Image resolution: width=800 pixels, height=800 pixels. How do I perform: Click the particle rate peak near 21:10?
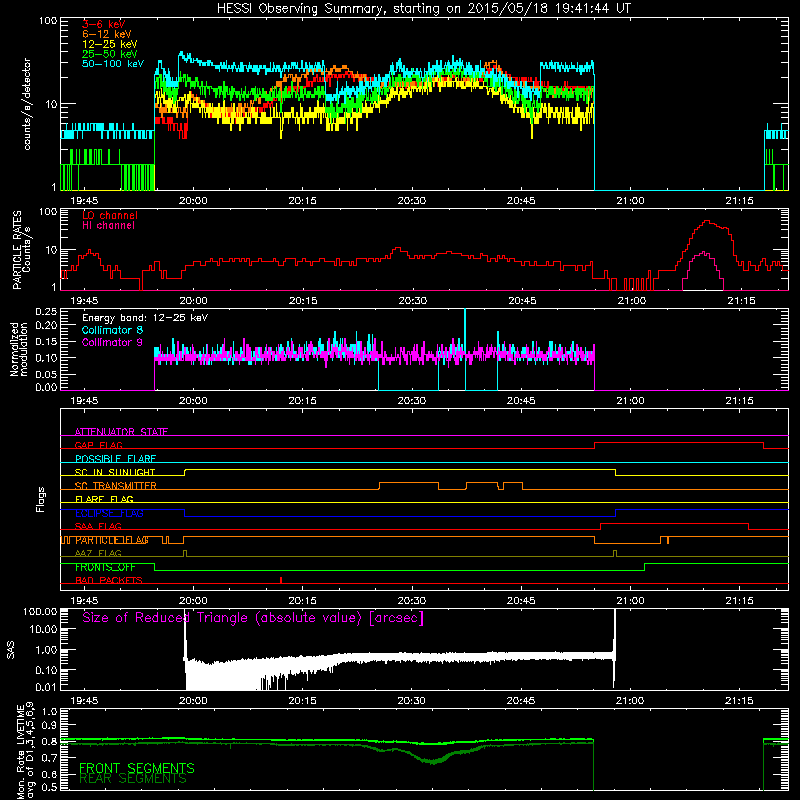pos(707,221)
